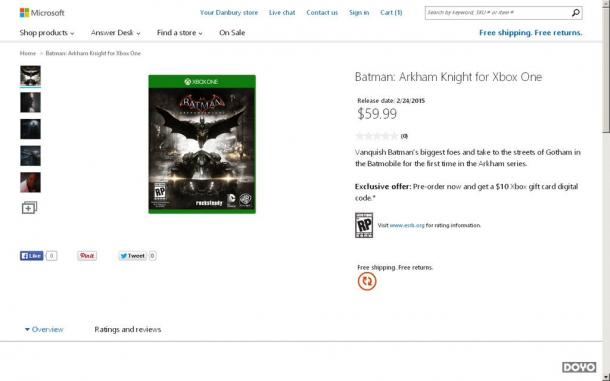
Task: Expand the Find a store menu
Action: click(179, 33)
